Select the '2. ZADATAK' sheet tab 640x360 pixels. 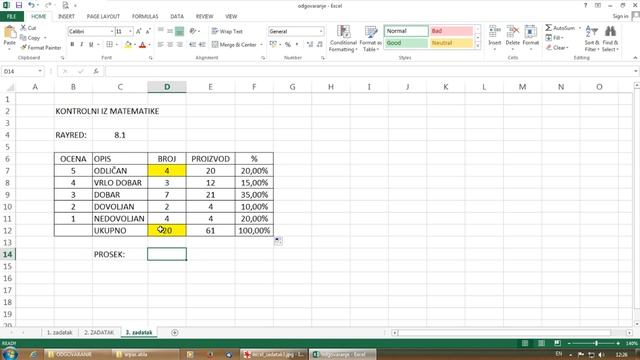pyautogui.click(x=99, y=333)
